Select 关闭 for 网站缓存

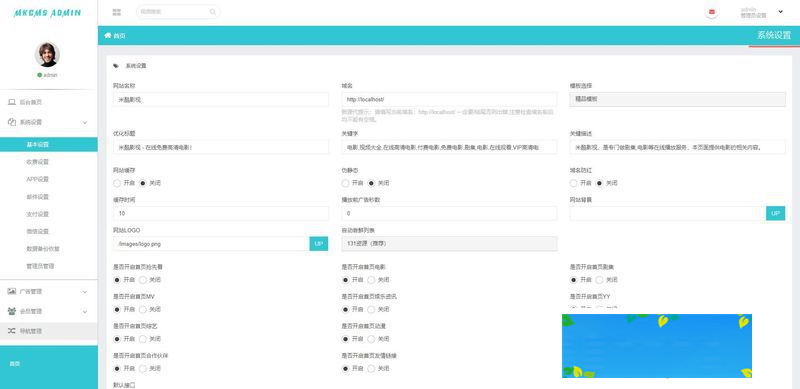[x=143, y=183]
